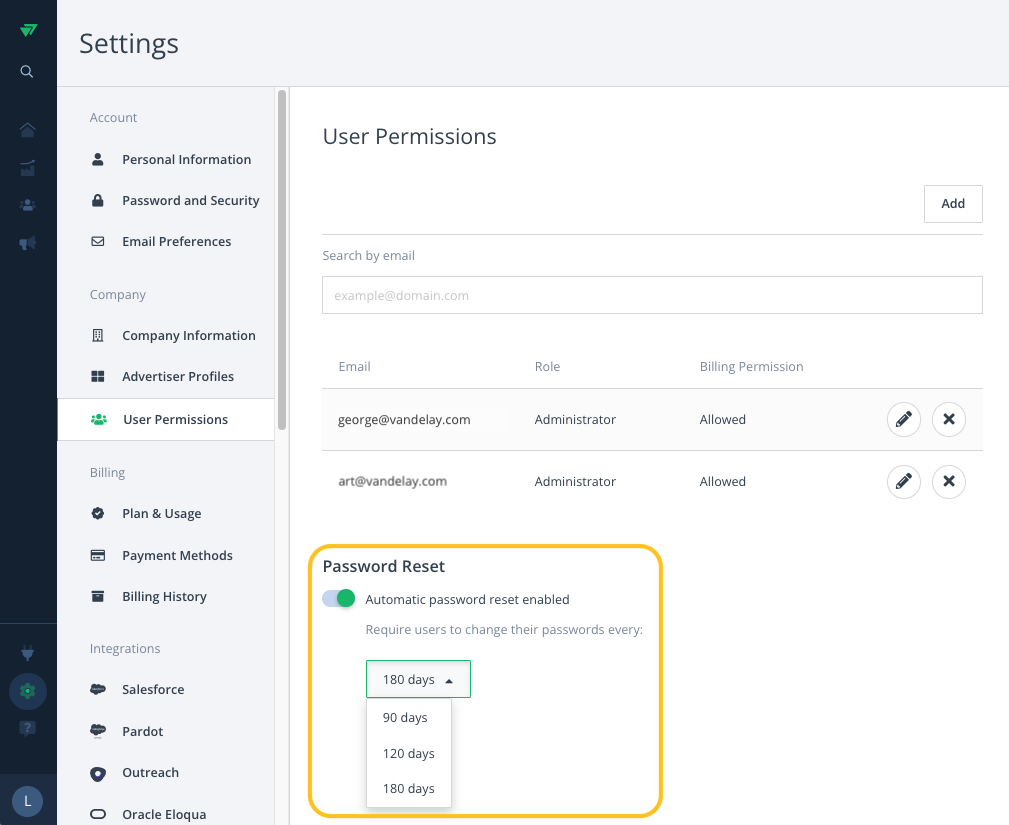This screenshot has width=1009, height=825.
Task: Open integrations plug icon in the sidebar
Action: click(27, 653)
